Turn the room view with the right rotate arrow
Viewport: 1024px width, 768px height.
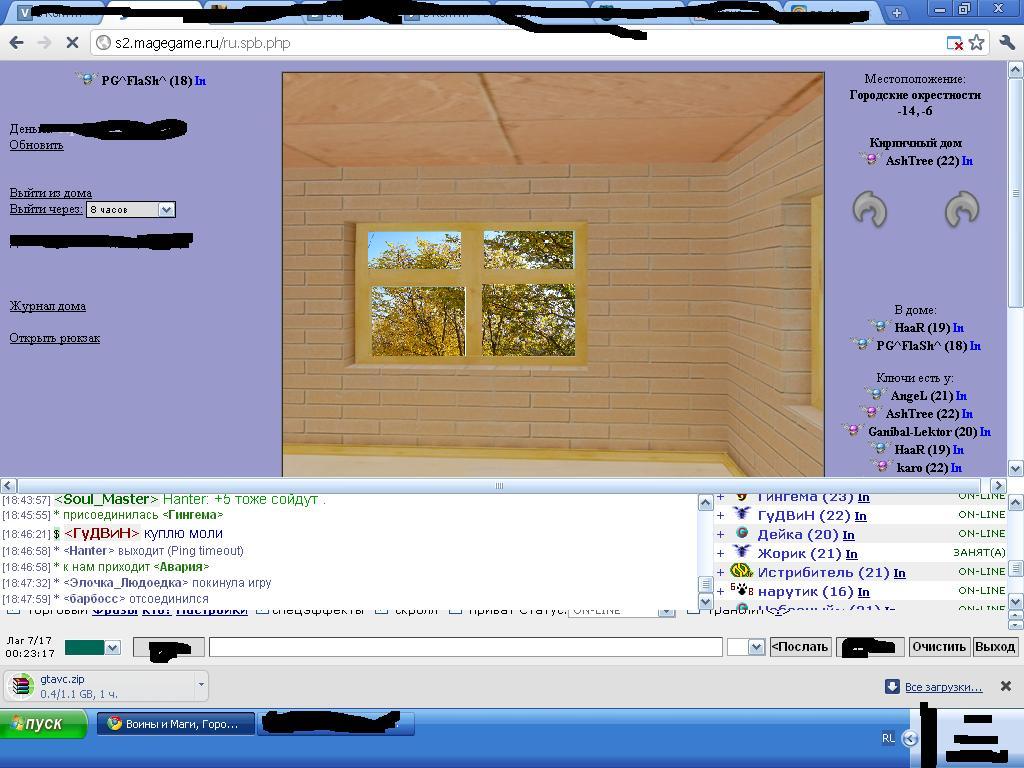(962, 209)
